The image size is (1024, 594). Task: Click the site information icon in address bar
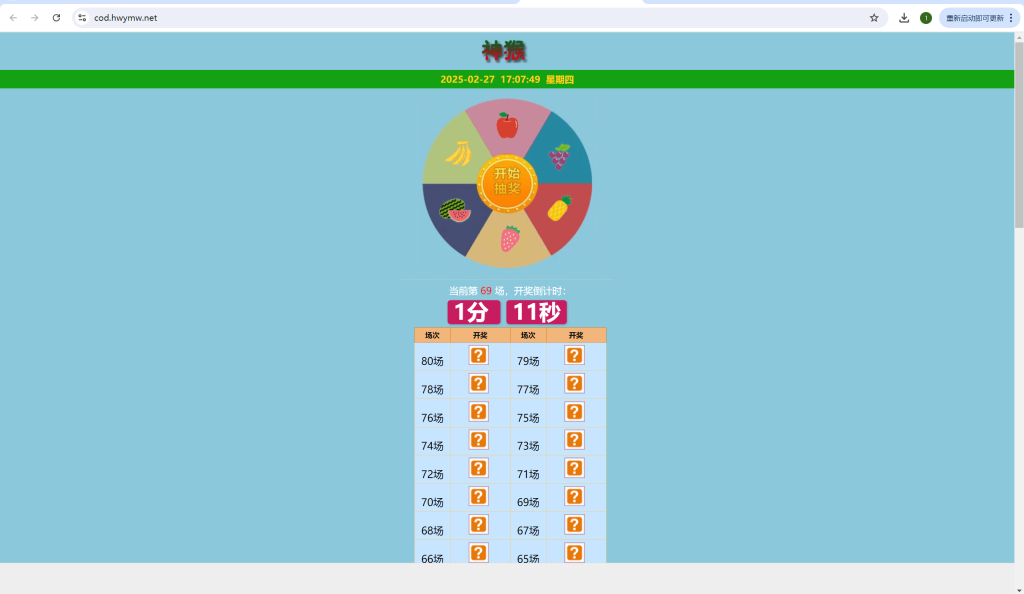82,18
